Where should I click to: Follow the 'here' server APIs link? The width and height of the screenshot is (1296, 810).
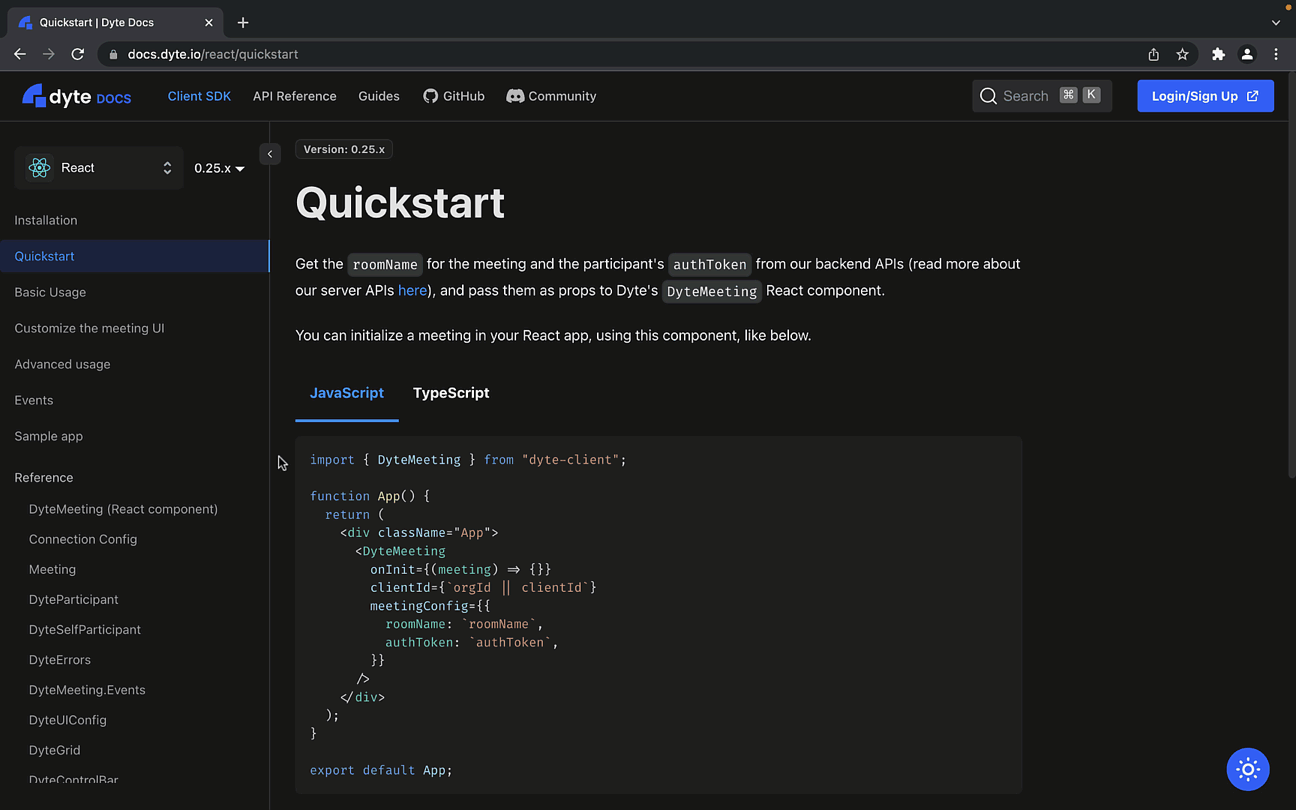coord(412,290)
